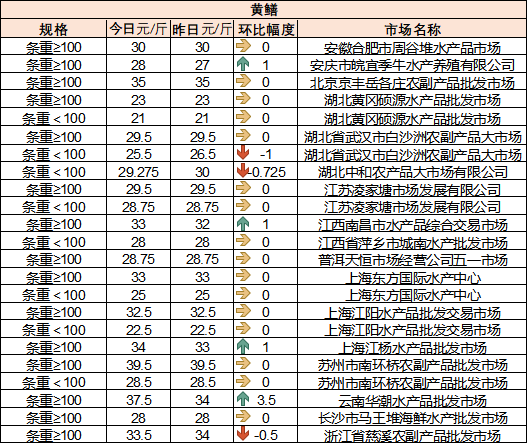Click yellow right arrow for 普洱天恒市场经营公司五一市场

(x=243, y=258)
